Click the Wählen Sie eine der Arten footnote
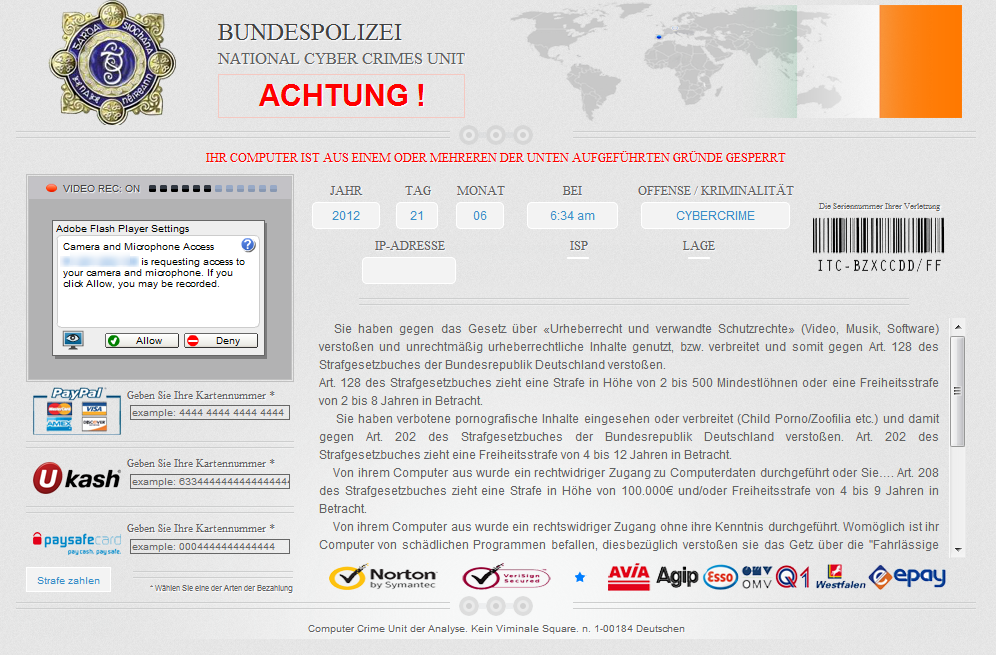The width and height of the screenshot is (996, 655). pos(221,588)
